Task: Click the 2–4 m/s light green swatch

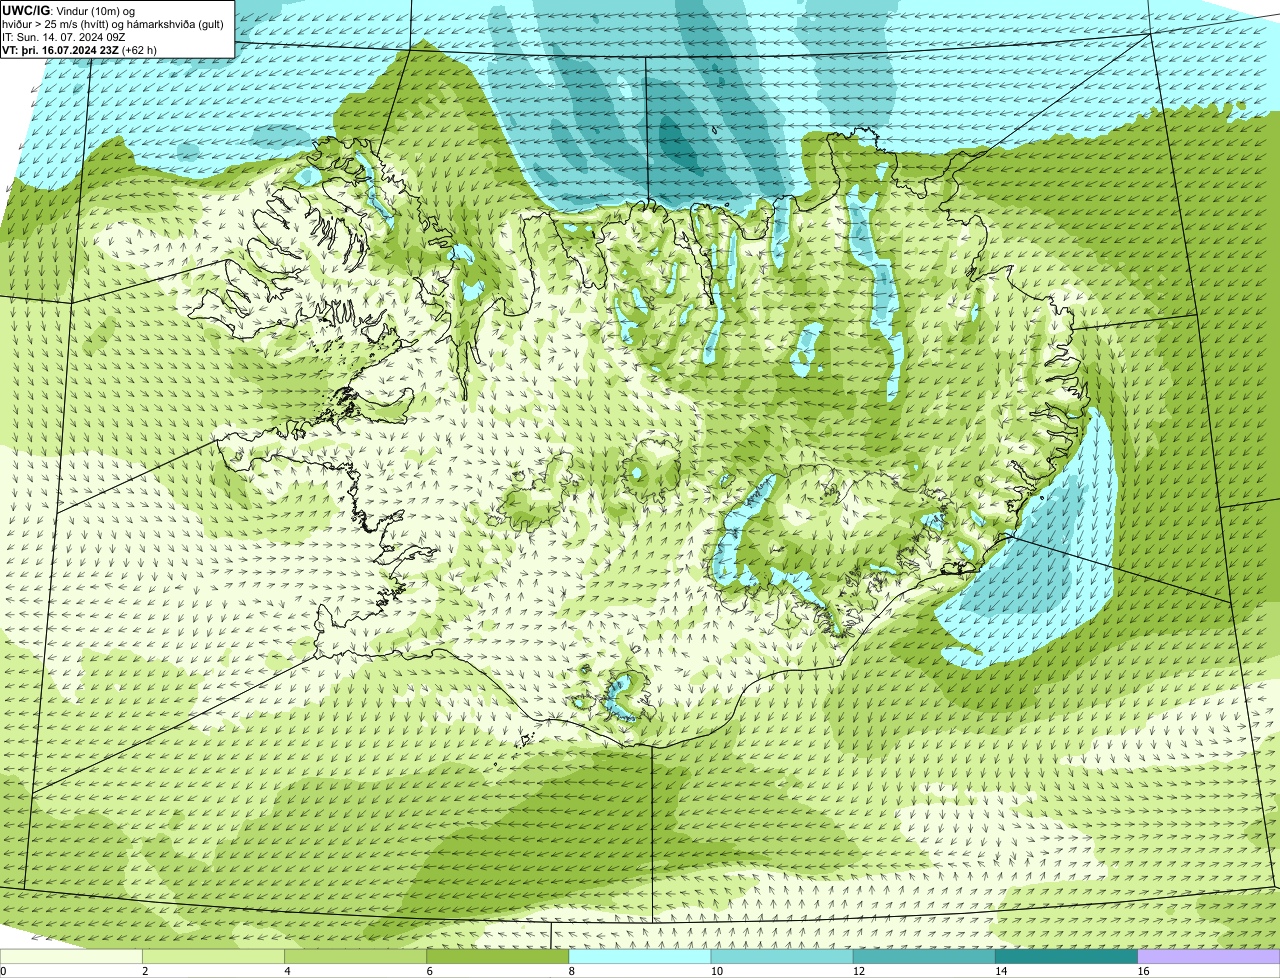Action: 214,956
